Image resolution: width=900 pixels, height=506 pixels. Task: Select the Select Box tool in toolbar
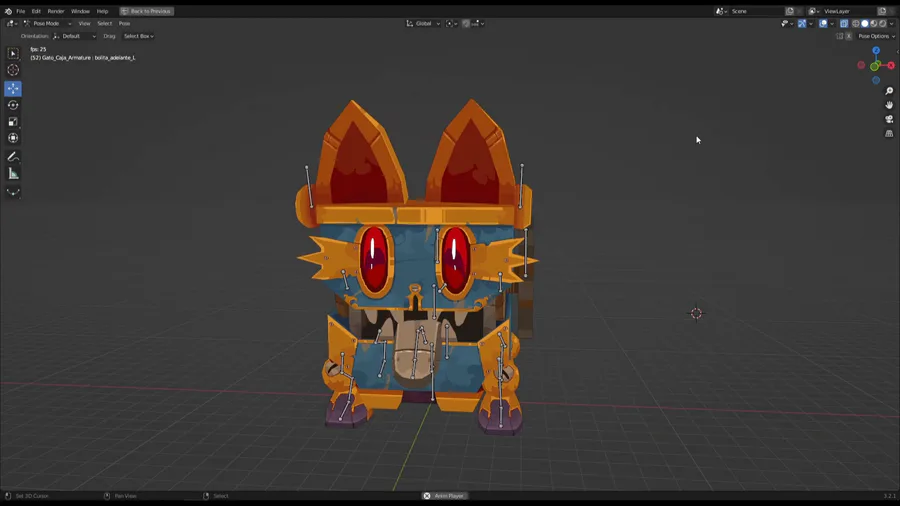coord(13,53)
